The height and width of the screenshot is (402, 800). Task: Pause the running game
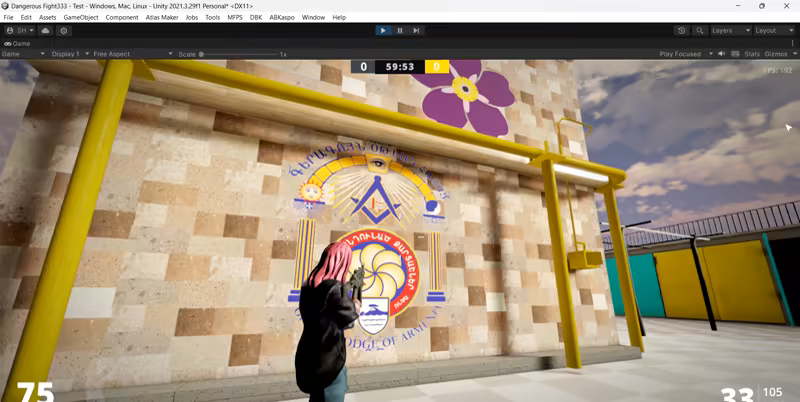(x=400, y=31)
